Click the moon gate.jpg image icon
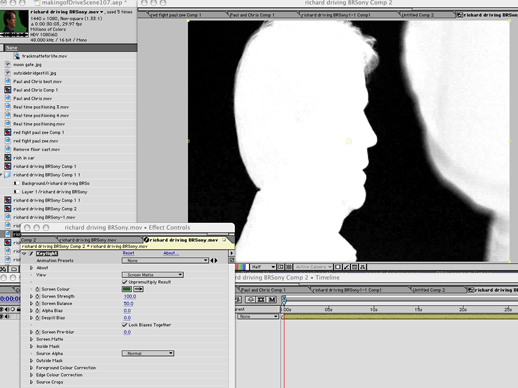This screenshot has width=518, height=388. (8, 64)
